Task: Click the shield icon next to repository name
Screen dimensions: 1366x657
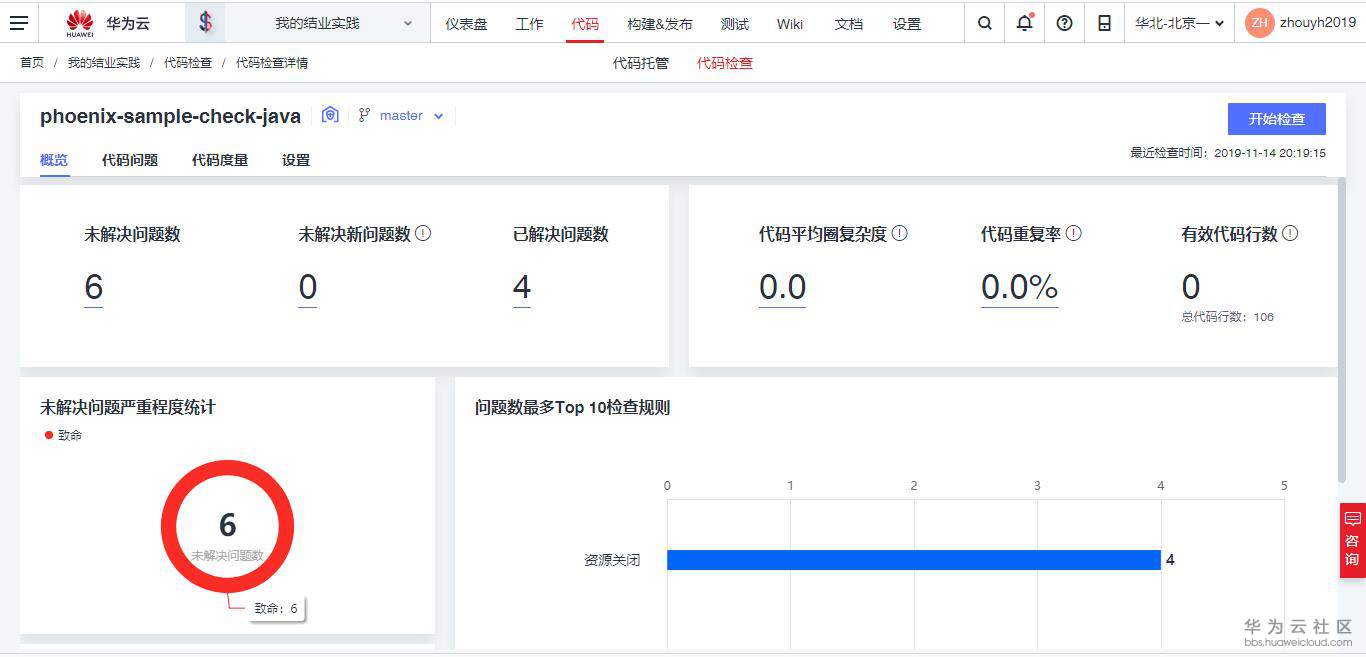Action: coord(330,115)
